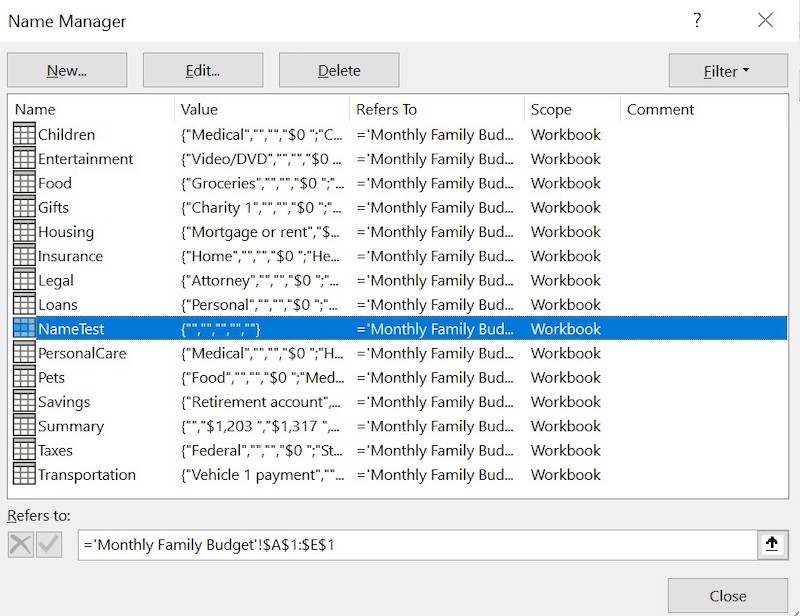Edit the selected NameTest entry
The width and height of the screenshot is (800, 616).
pos(201,69)
